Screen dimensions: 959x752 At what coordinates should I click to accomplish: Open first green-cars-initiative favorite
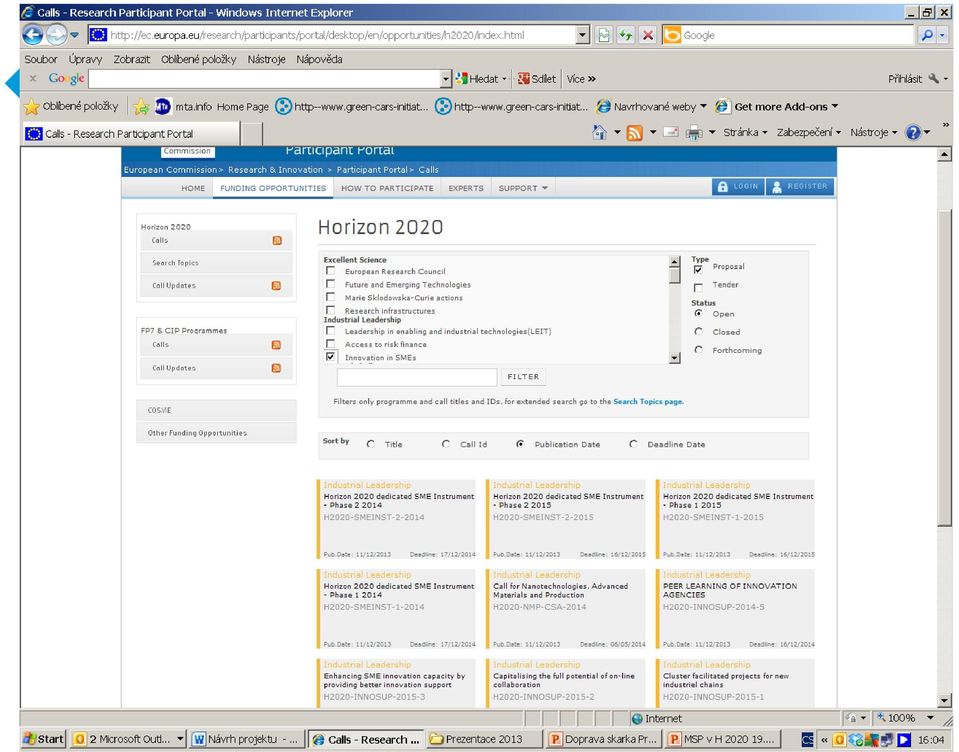(352, 106)
